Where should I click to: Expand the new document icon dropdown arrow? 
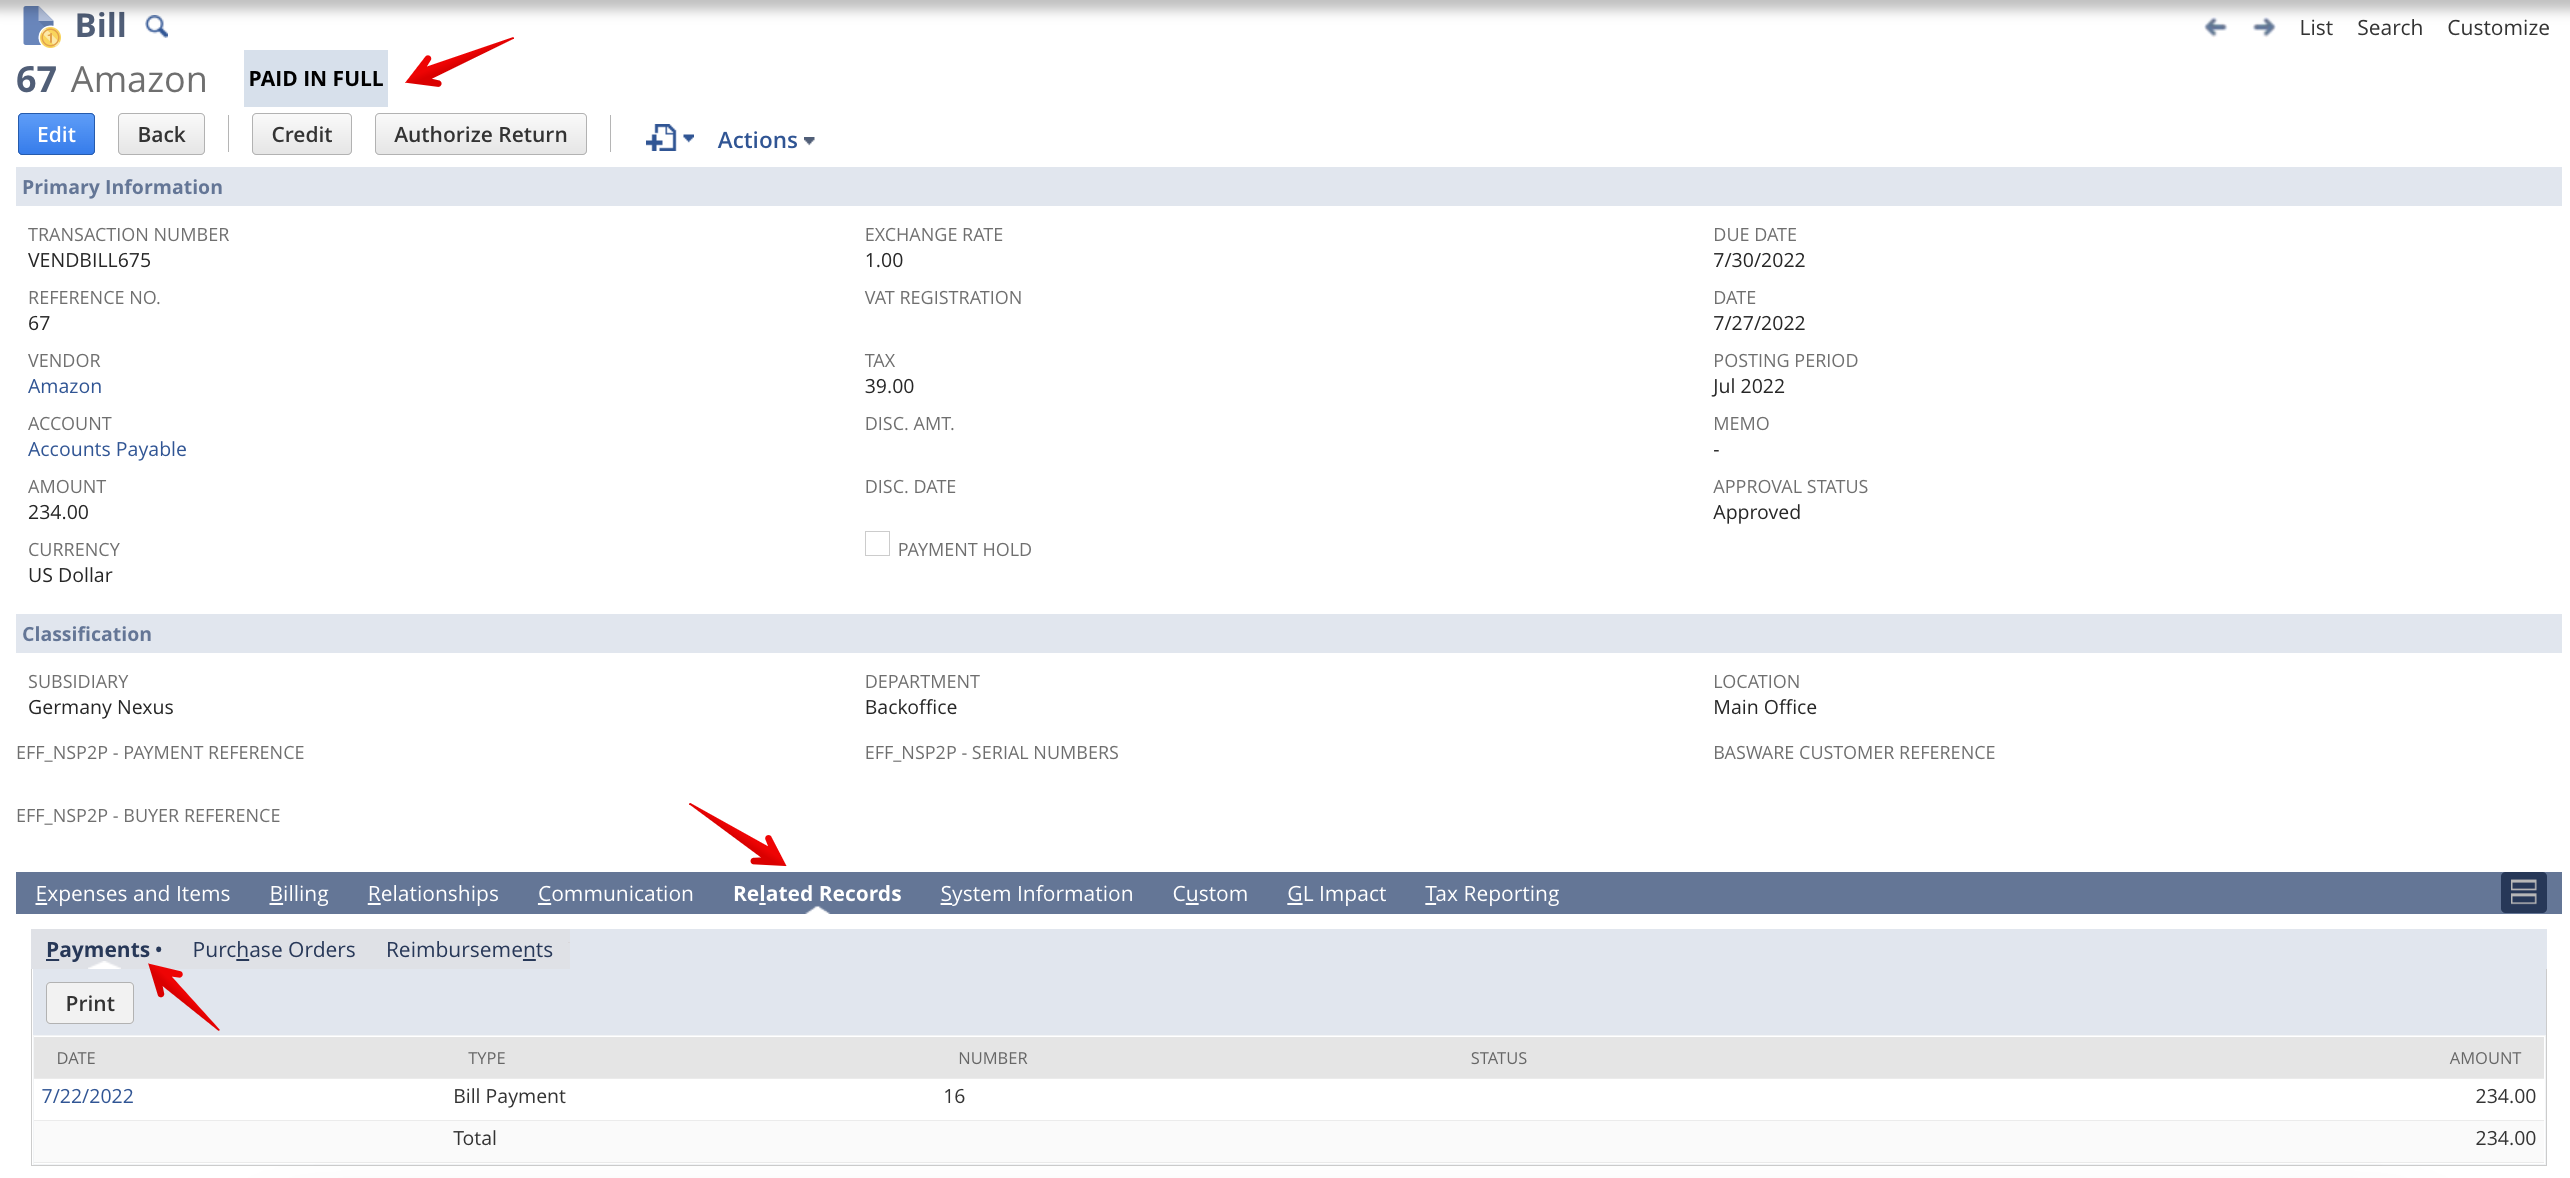(689, 138)
